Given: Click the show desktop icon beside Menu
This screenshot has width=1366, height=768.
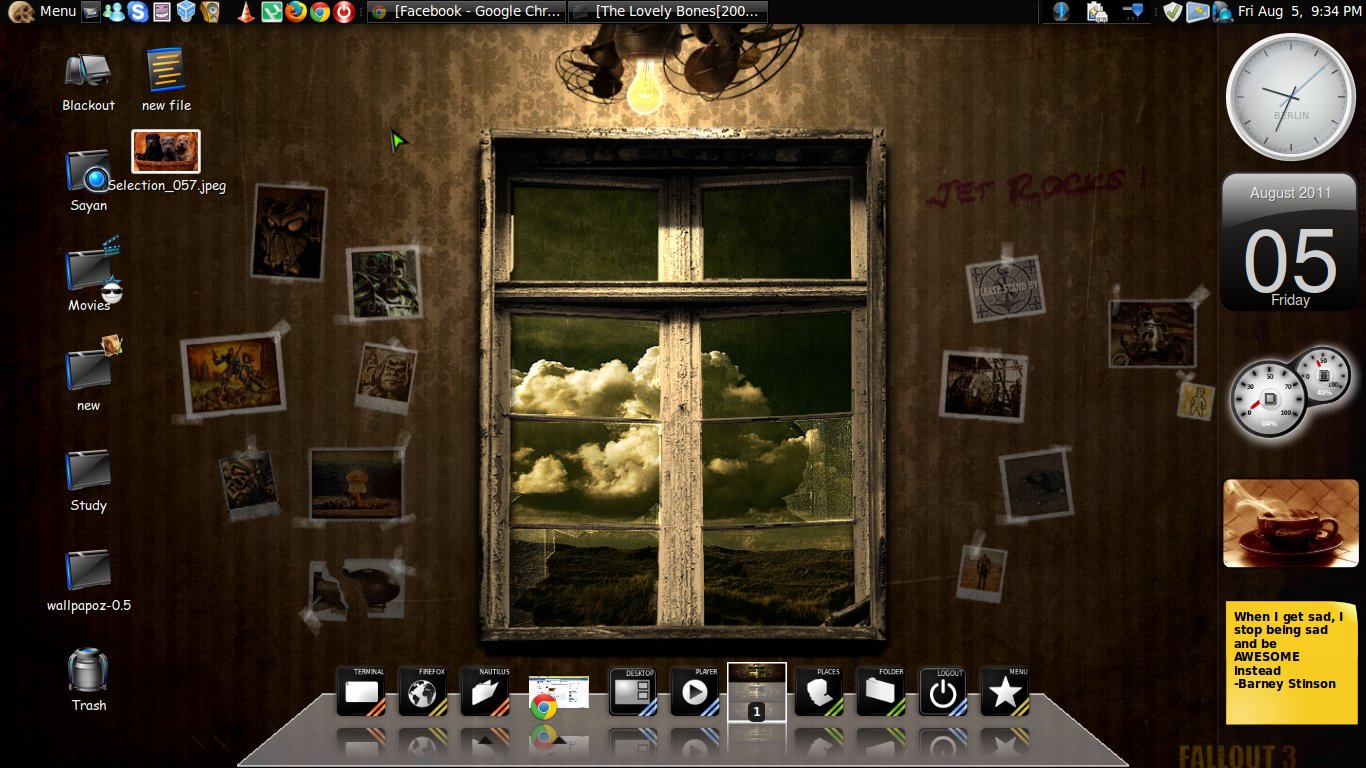Looking at the screenshot, I should coord(90,12).
